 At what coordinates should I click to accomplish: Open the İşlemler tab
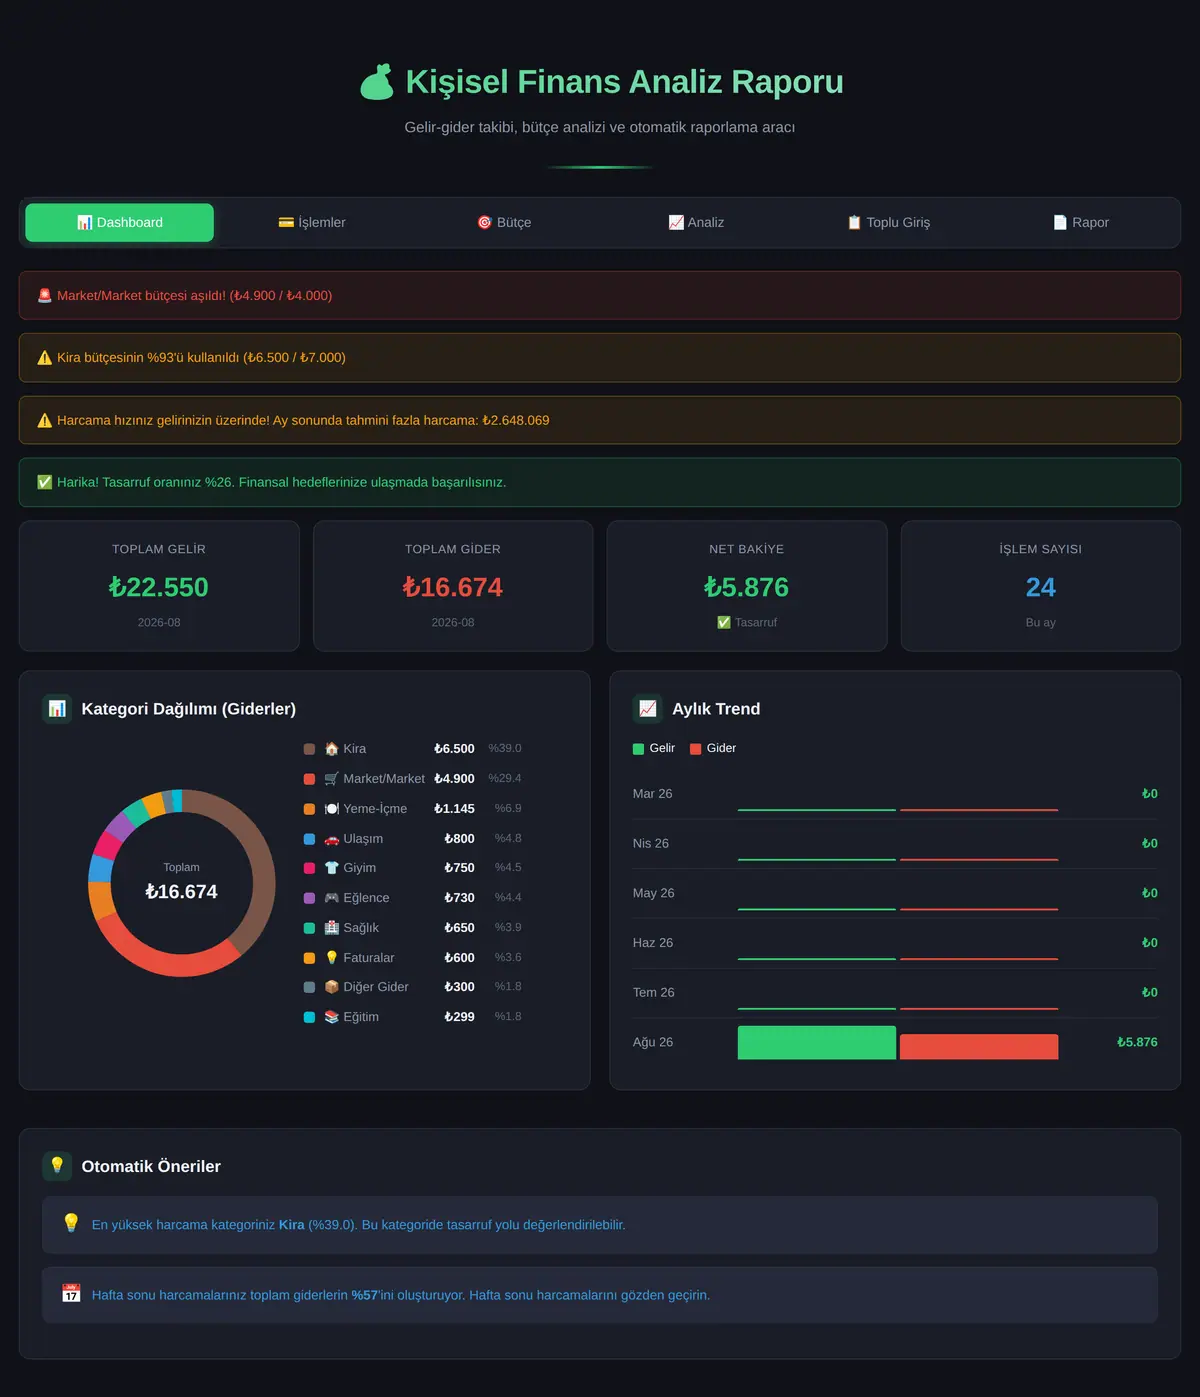pos(311,222)
